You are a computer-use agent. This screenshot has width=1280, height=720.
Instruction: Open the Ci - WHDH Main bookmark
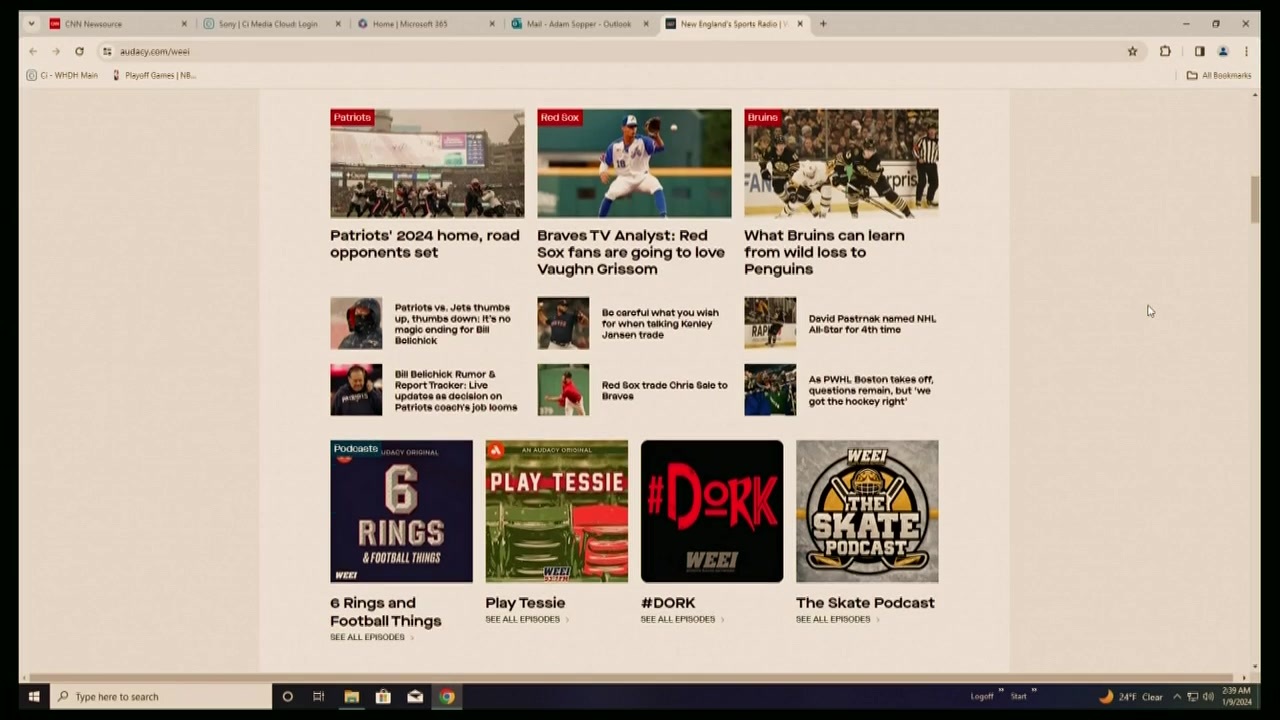62,75
